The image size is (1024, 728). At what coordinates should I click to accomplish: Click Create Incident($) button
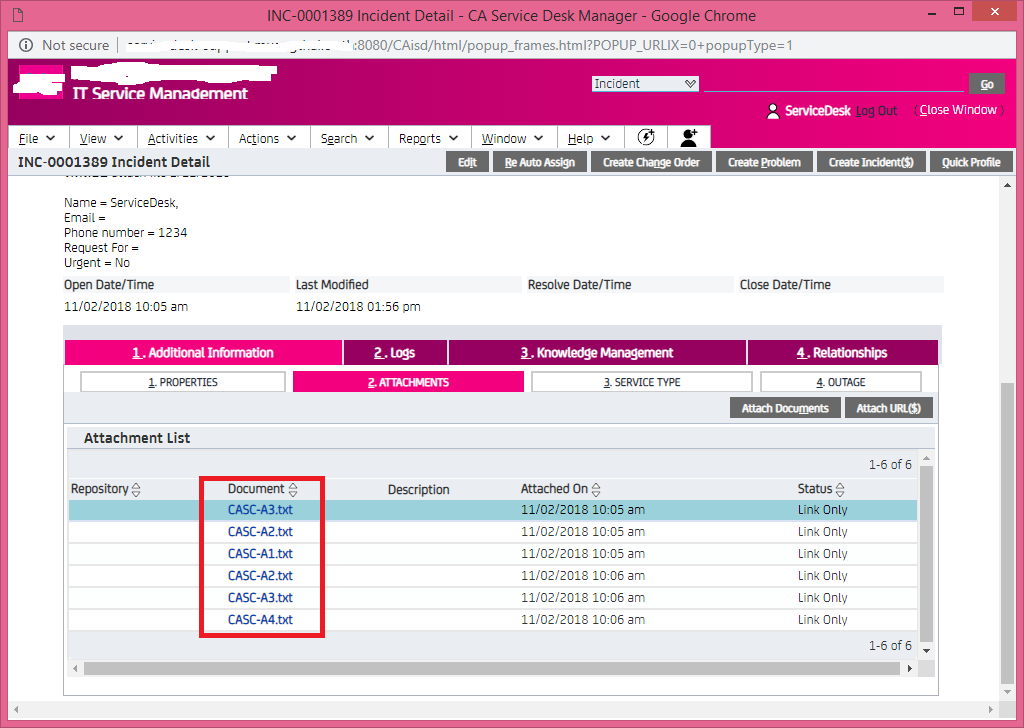871,162
